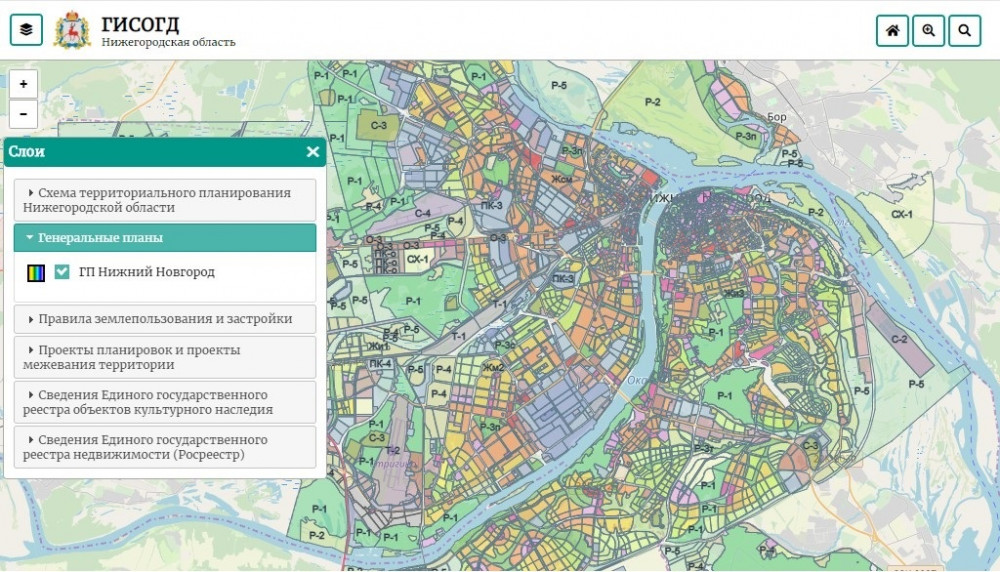Open the реестра недвижимости (Росреестр) section

click(165, 447)
